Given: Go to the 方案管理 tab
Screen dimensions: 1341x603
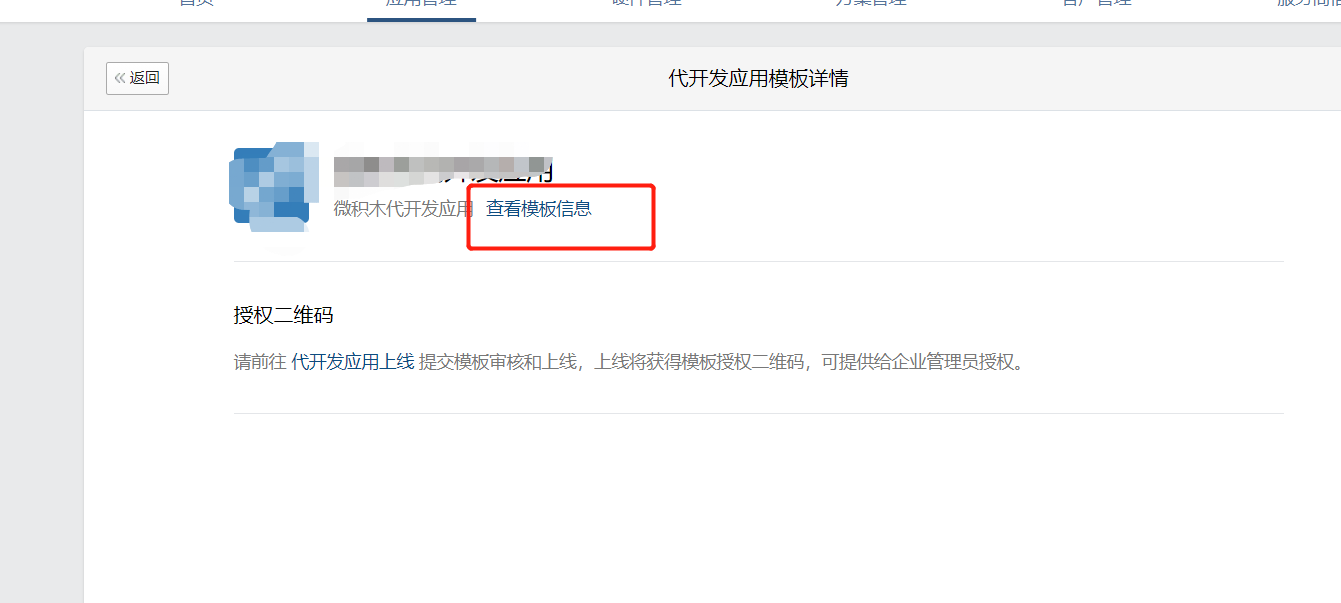Looking at the screenshot, I should click(x=872, y=4).
